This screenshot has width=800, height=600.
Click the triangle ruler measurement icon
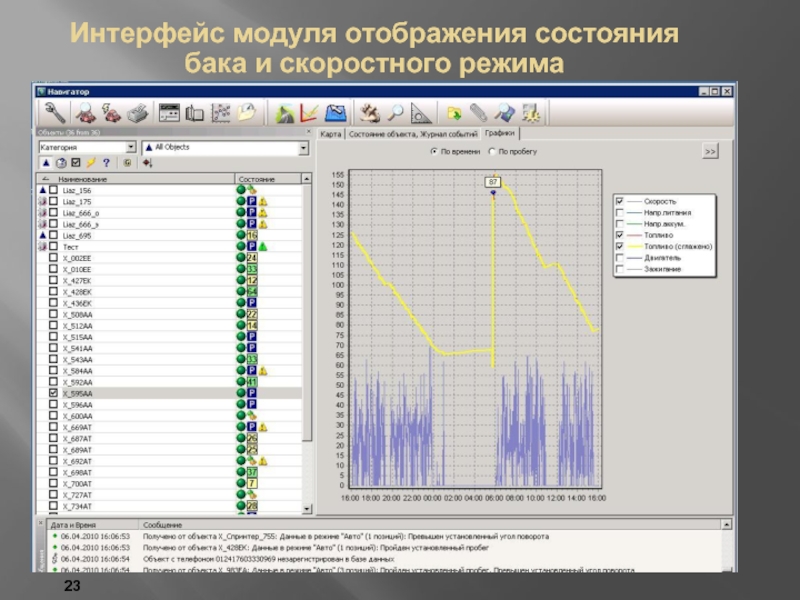pyautogui.click(x=421, y=113)
